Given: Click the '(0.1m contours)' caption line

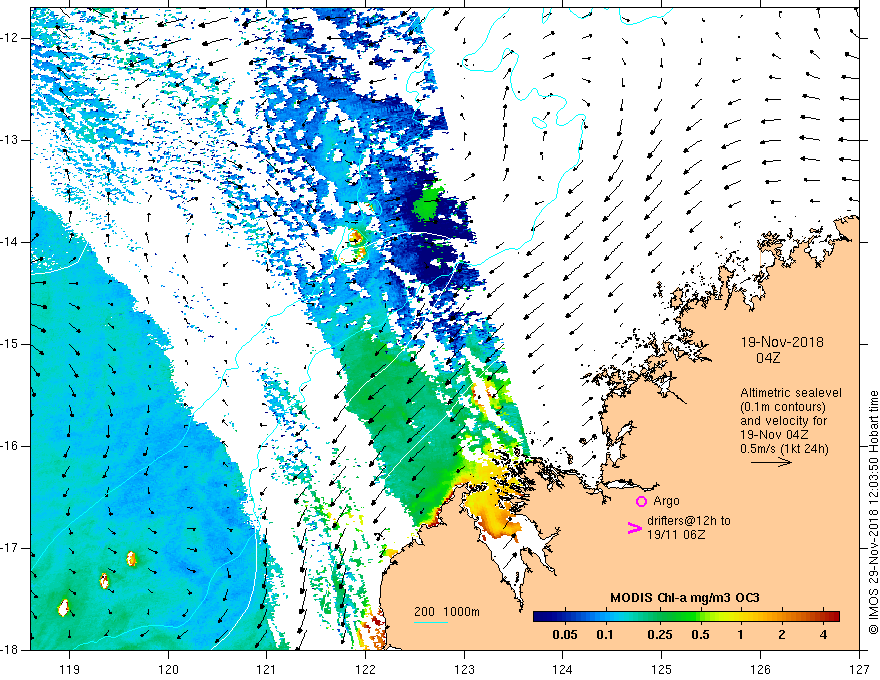Looking at the screenshot, I should [x=783, y=407].
